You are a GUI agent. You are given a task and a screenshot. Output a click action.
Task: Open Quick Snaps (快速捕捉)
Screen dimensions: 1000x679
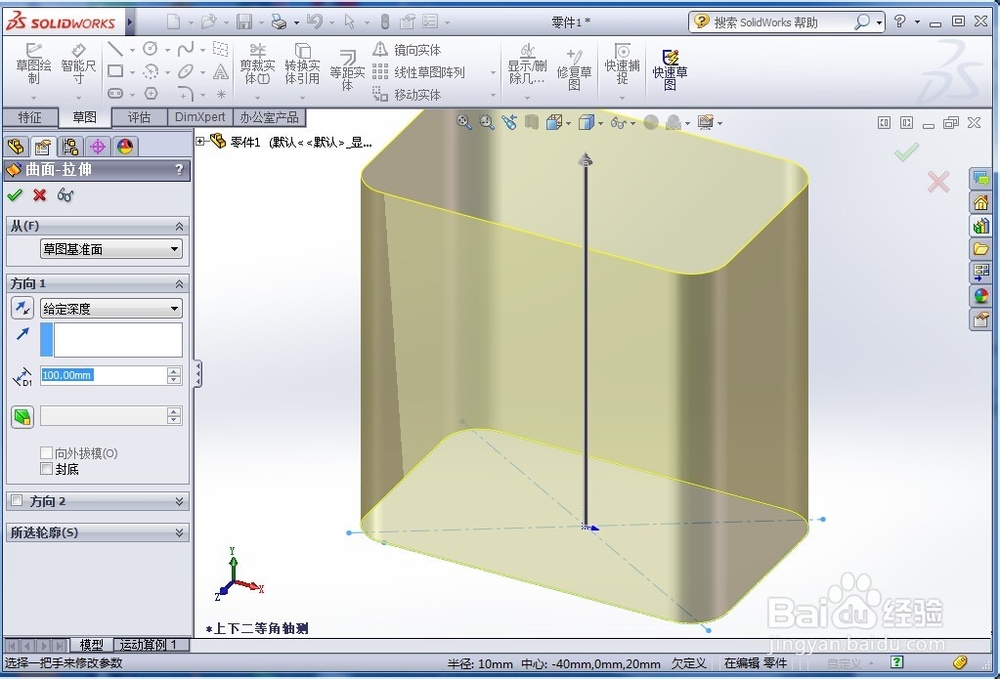point(622,64)
